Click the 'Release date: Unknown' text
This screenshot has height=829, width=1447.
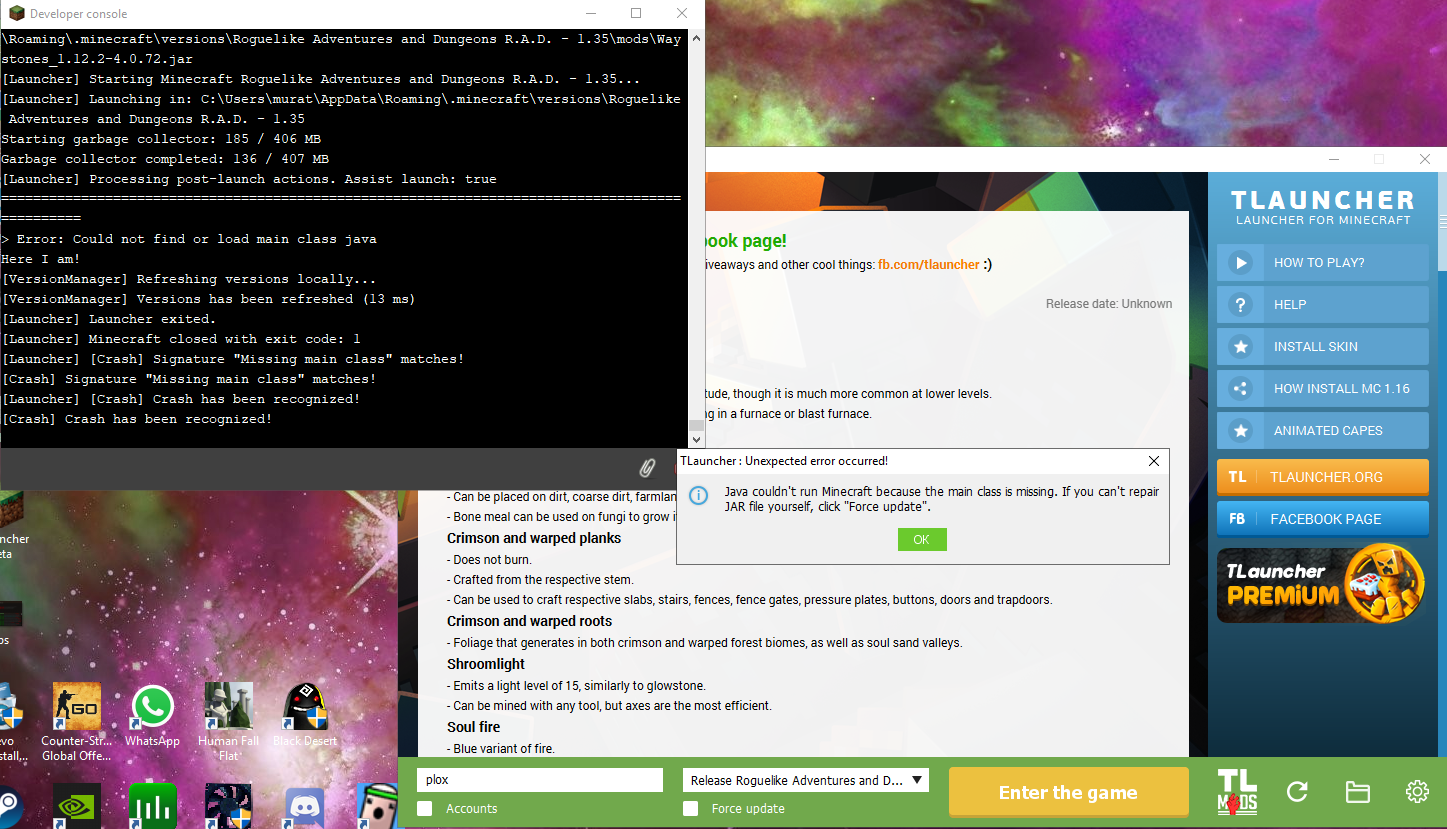tap(1109, 304)
